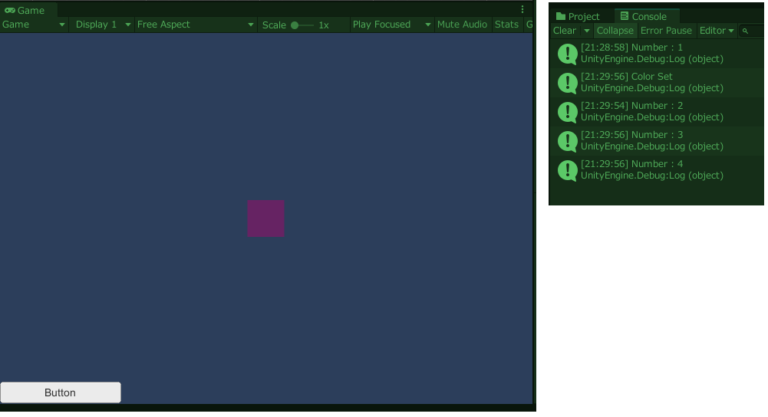Image resolution: width=768 pixels, height=417 pixels.
Task: Toggle Collapse in the Console toolbar
Action: [615, 31]
